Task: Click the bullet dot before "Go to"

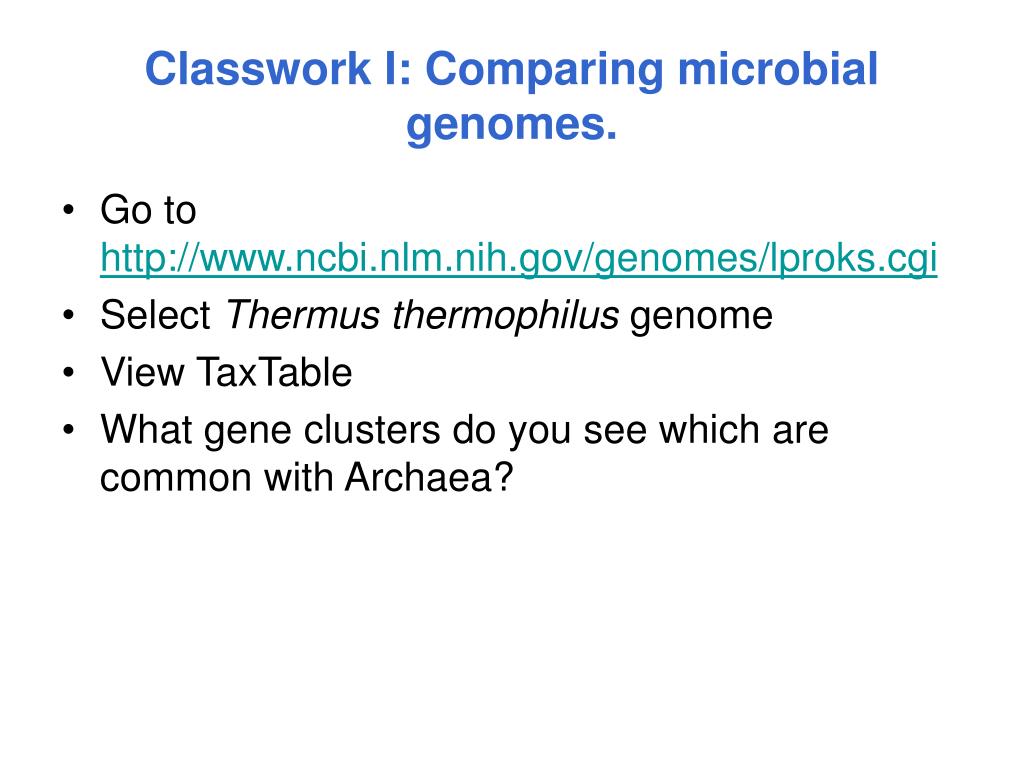Action: coord(69,210)
